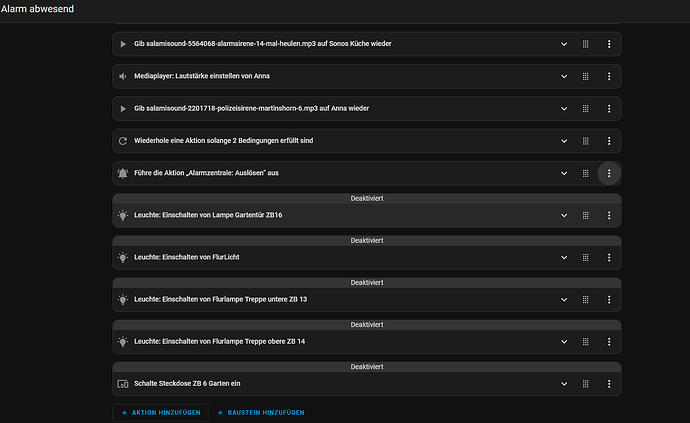Click text 'Leuchte: Einschalten von FlurLicht'
Image resolution: width=690 pixels, height=423 pixels.
187,257
